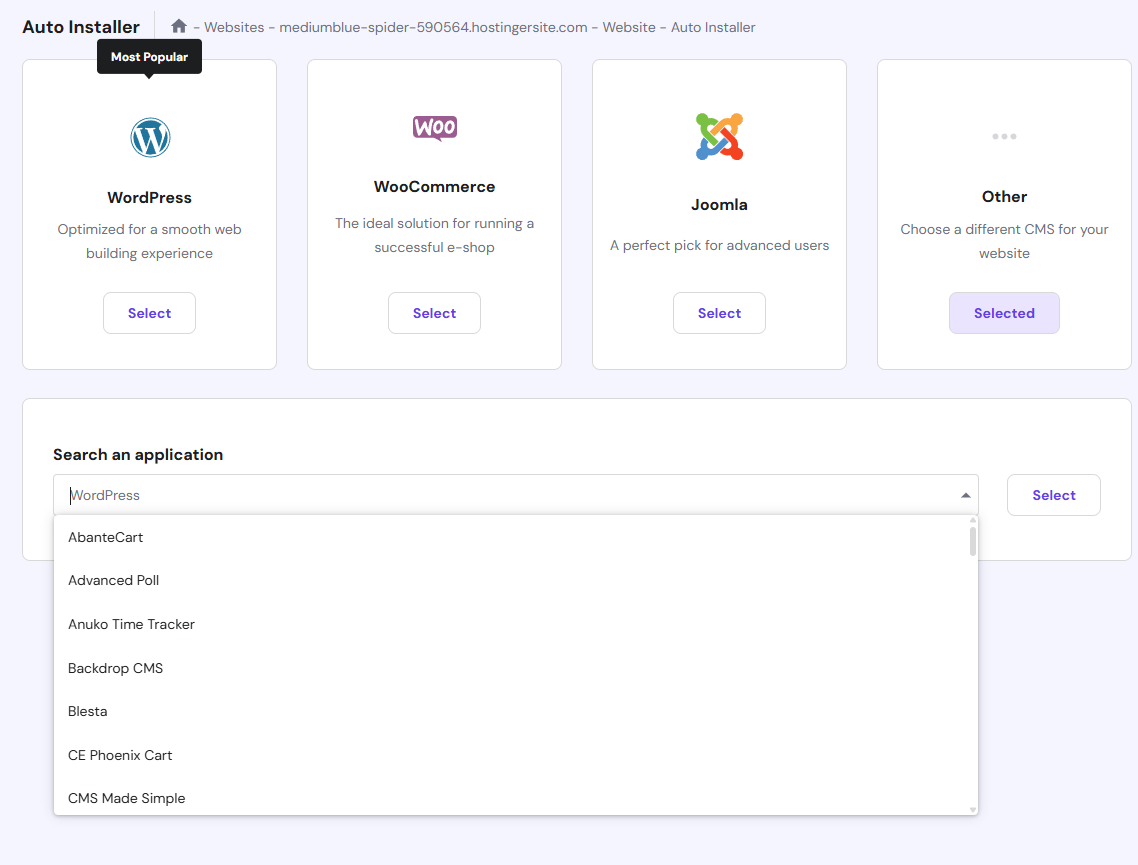Pick Anuko Time Tracker option
Screen dimensions: 1138x865
[x=515, y=624]
